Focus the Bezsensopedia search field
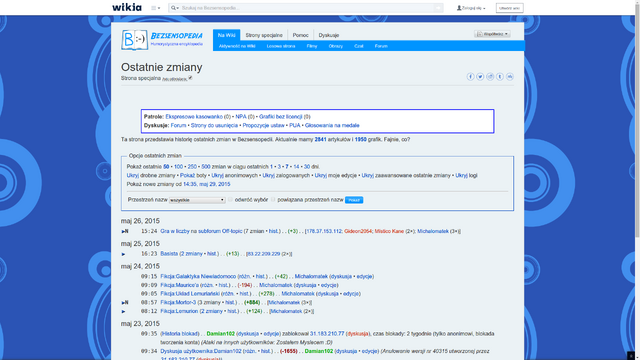The image size is (640, 360). point(306,8)
